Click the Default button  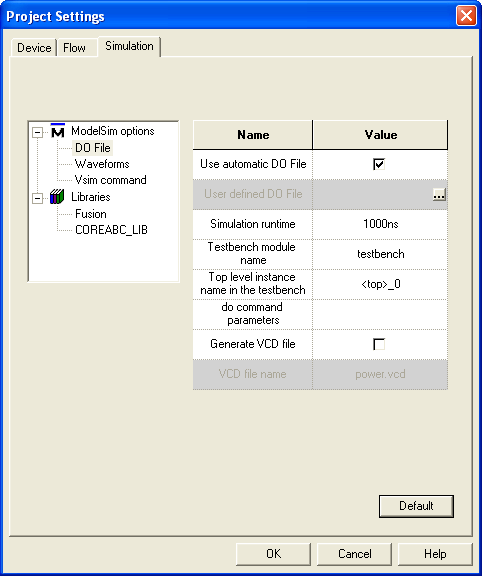point(416,506)
